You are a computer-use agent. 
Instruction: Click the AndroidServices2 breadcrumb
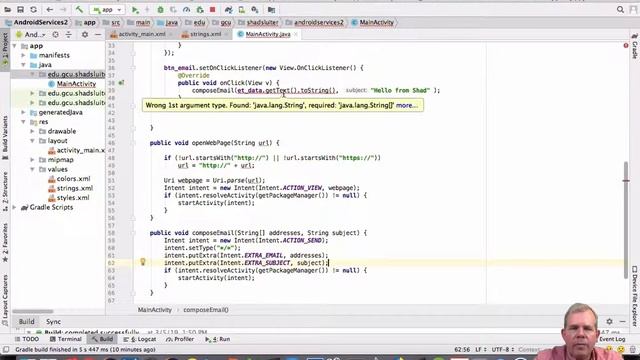tap(36, 22)
